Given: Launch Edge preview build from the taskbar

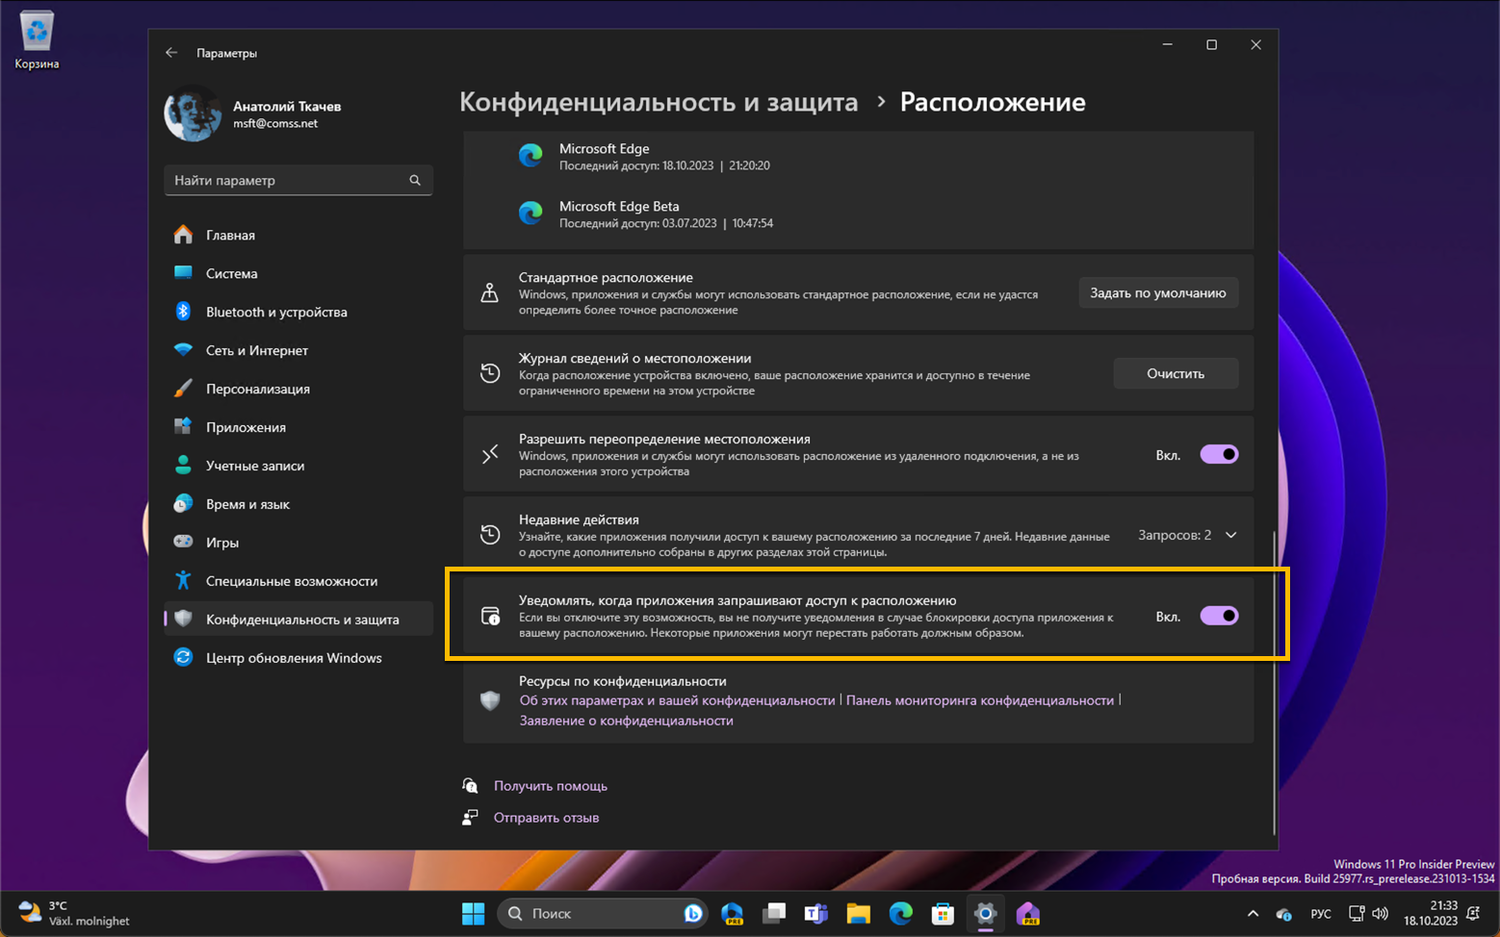Looking at the screenshot, I should [x=732, y=913].
